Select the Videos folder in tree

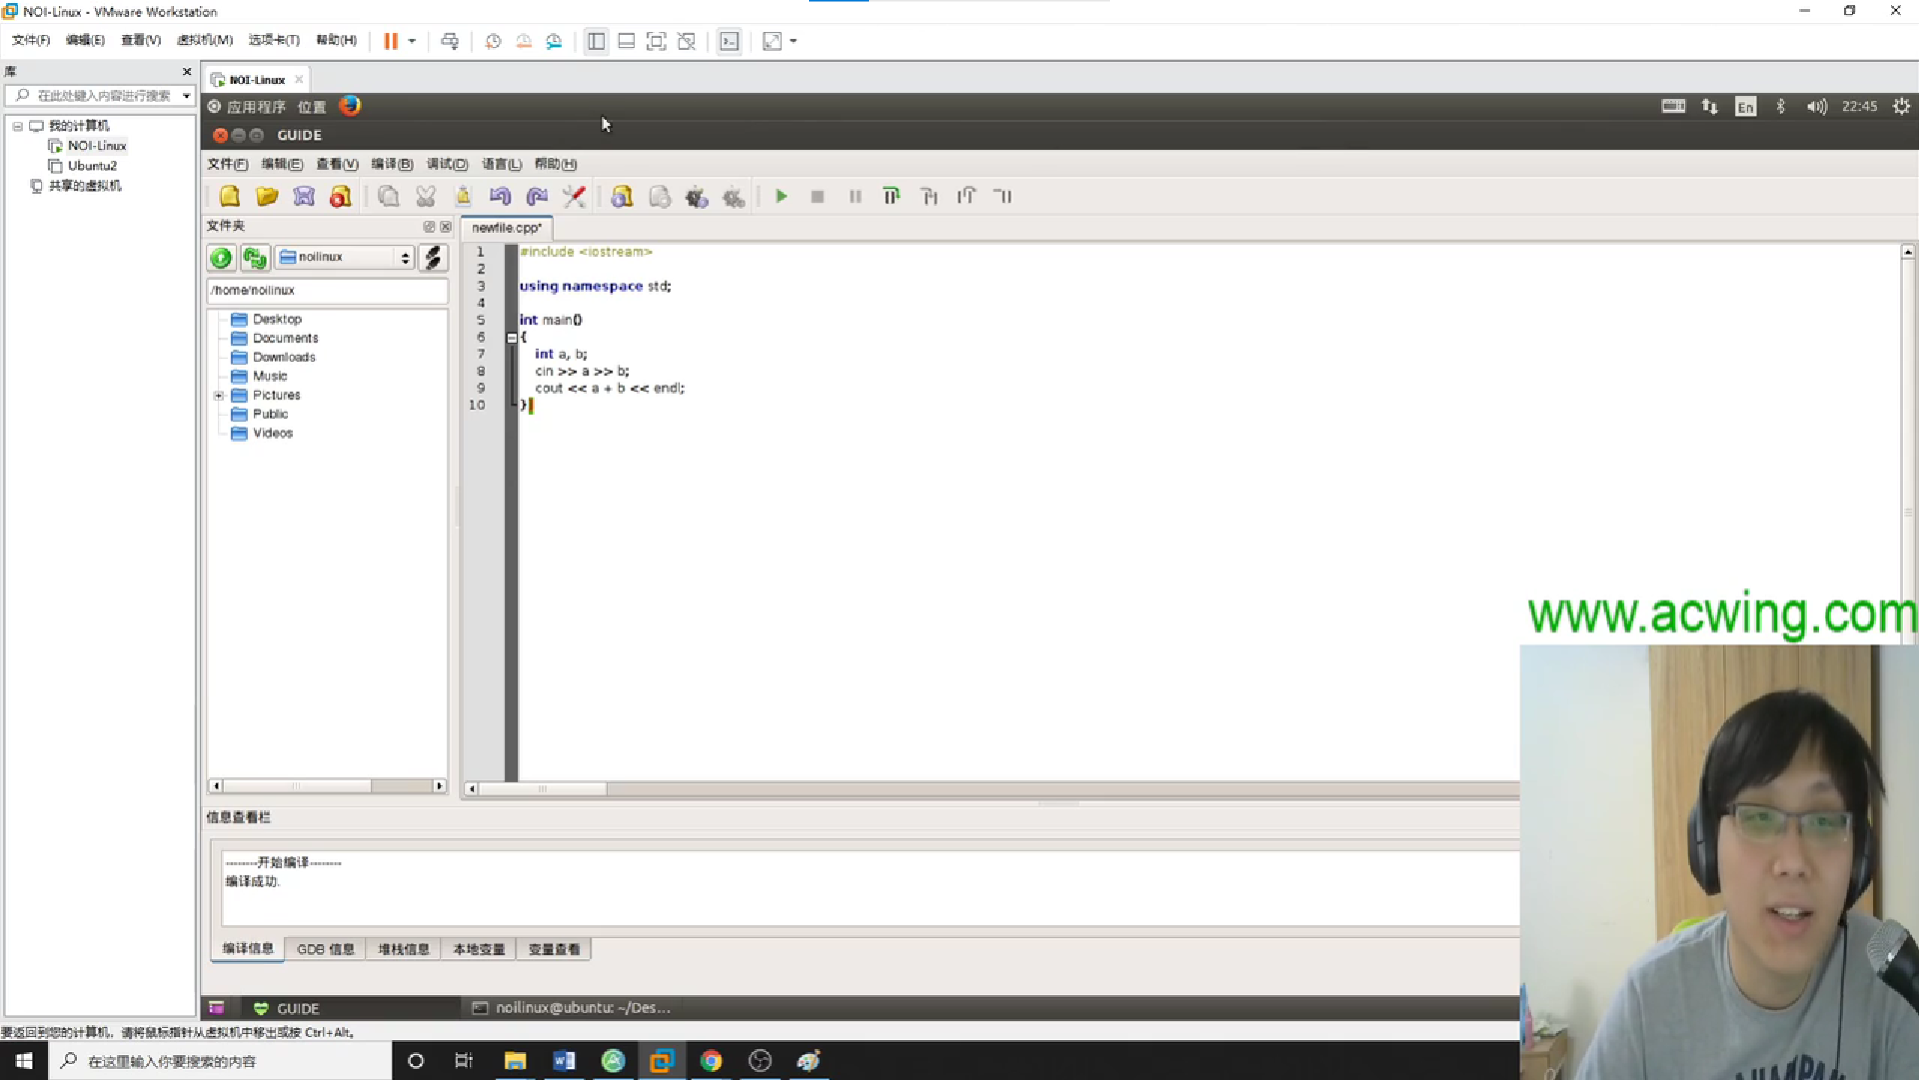pyautogui.click(x=273, y=433)
